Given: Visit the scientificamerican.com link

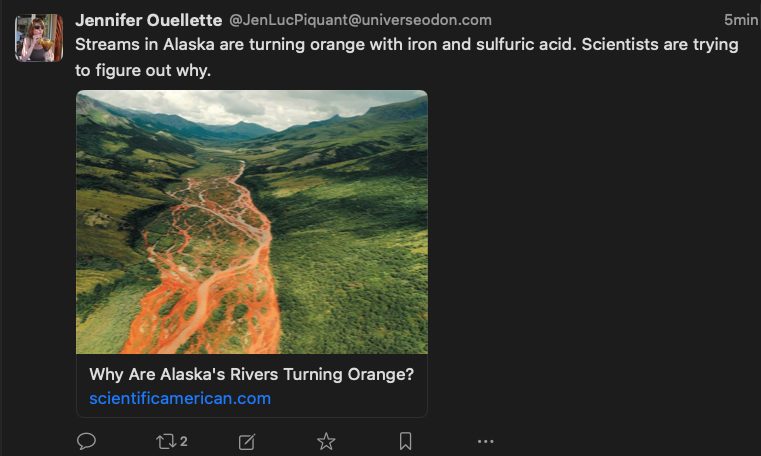Looking at the screenshot, I should tap(180, 398).
